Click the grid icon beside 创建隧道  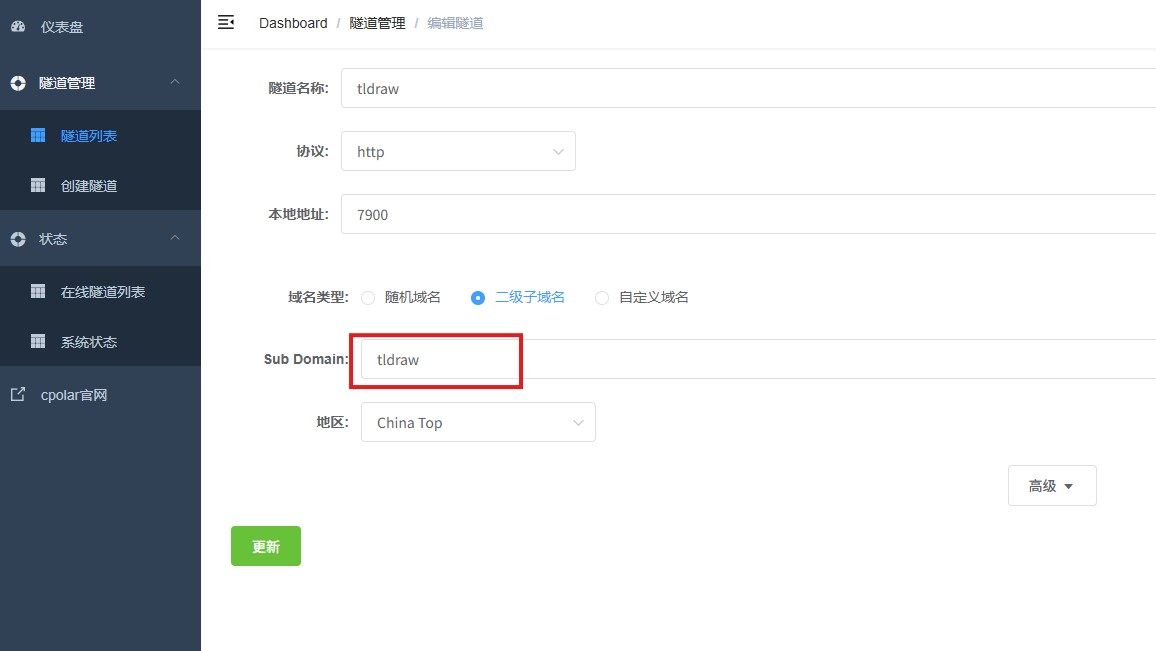38,185
